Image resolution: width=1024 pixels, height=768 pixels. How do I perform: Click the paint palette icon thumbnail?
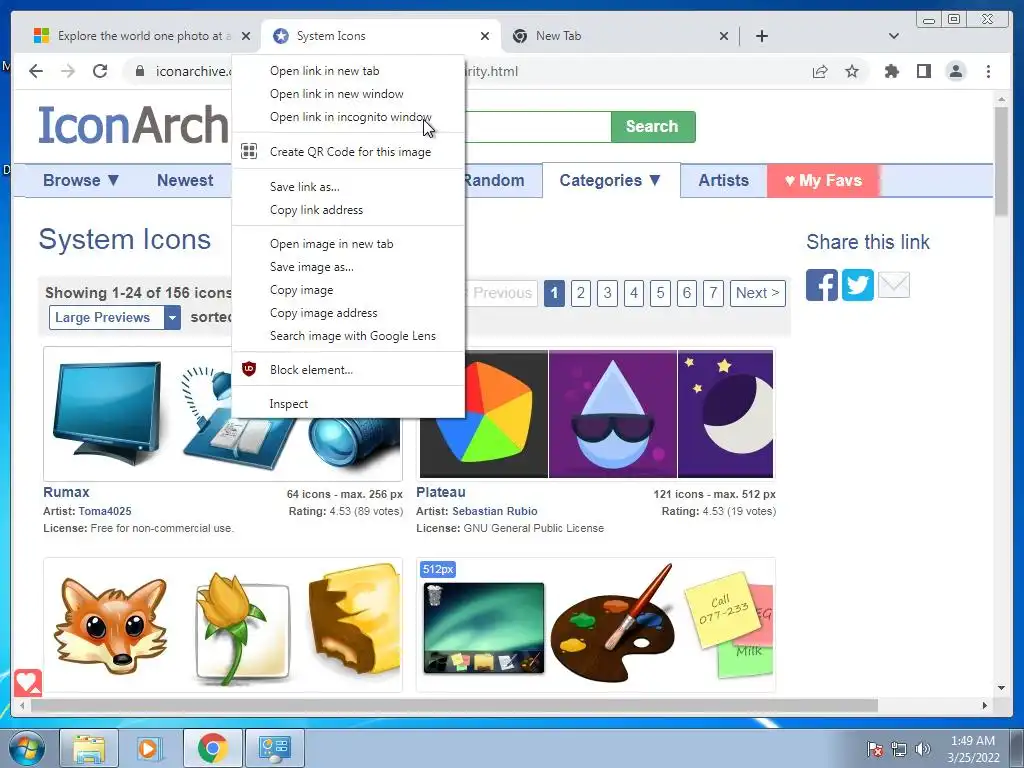coord(611,625)
